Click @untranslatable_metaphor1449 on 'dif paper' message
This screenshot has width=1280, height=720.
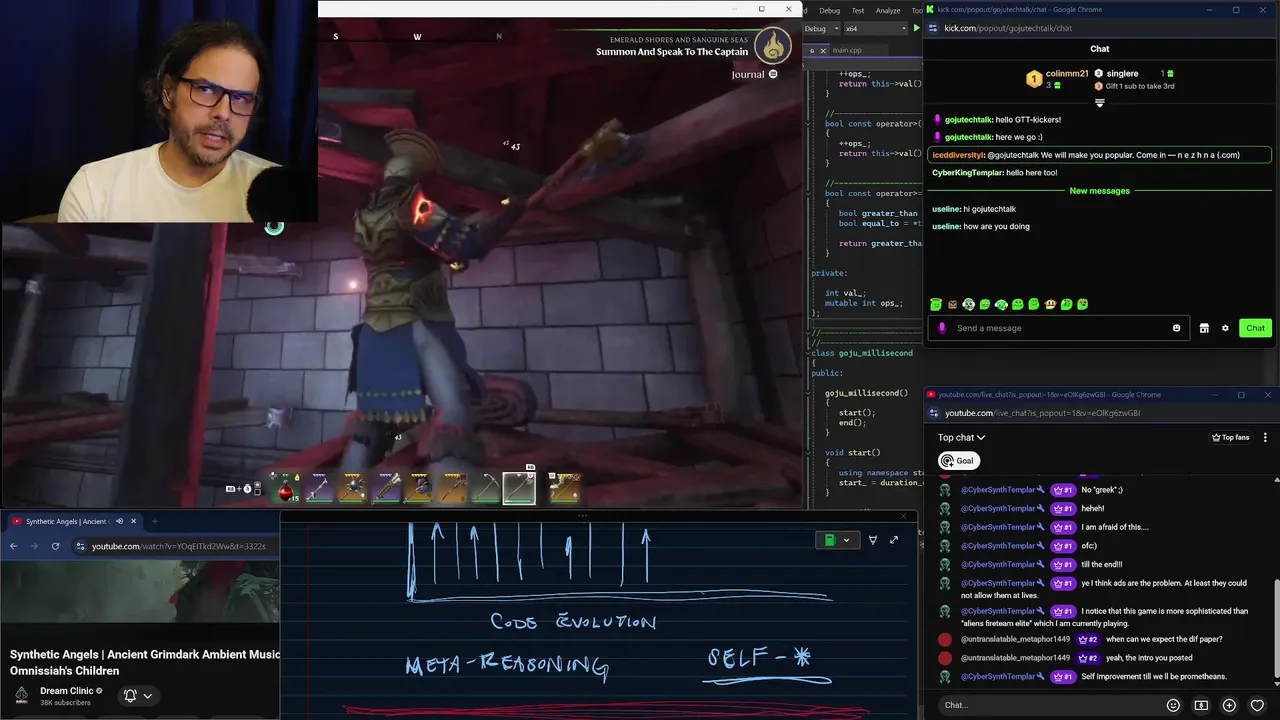1015,639
